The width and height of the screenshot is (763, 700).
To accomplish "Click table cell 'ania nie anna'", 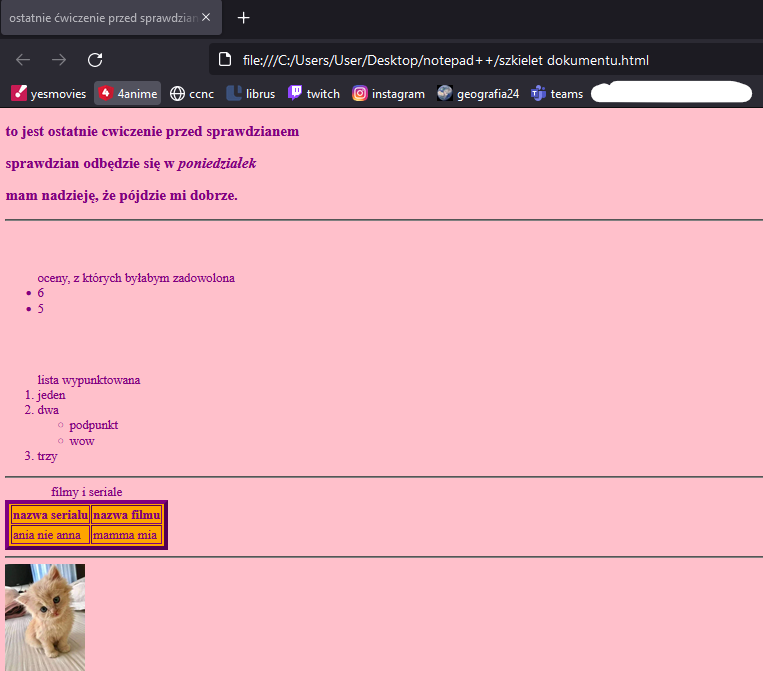I will point(50,535).
